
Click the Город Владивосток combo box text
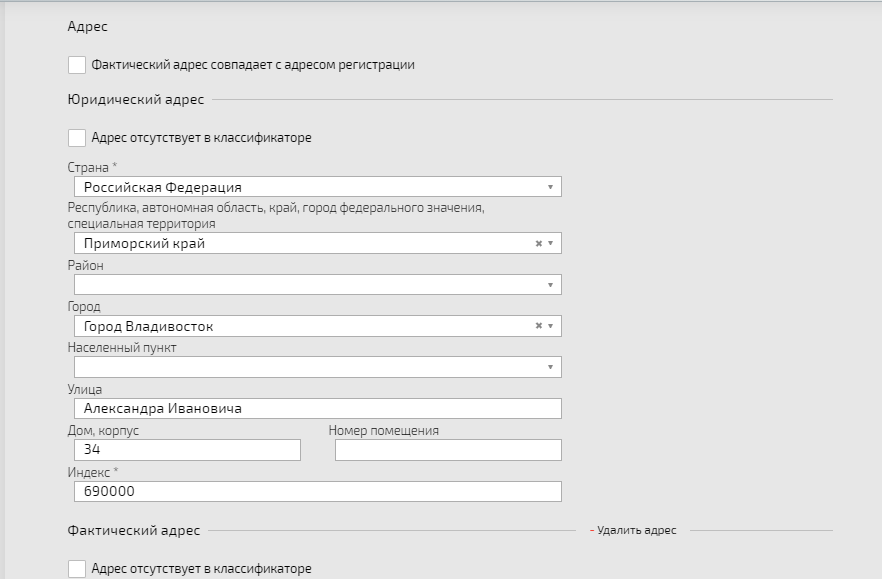(148, 326)
